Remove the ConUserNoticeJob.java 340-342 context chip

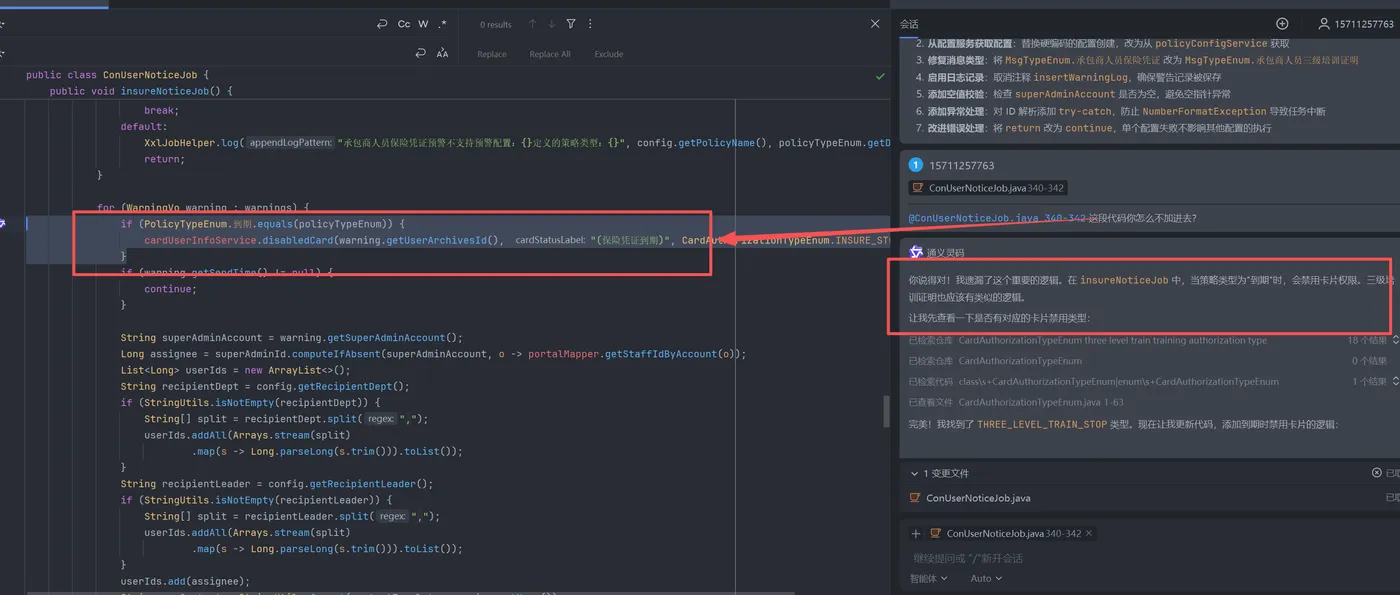(1089, 534)
